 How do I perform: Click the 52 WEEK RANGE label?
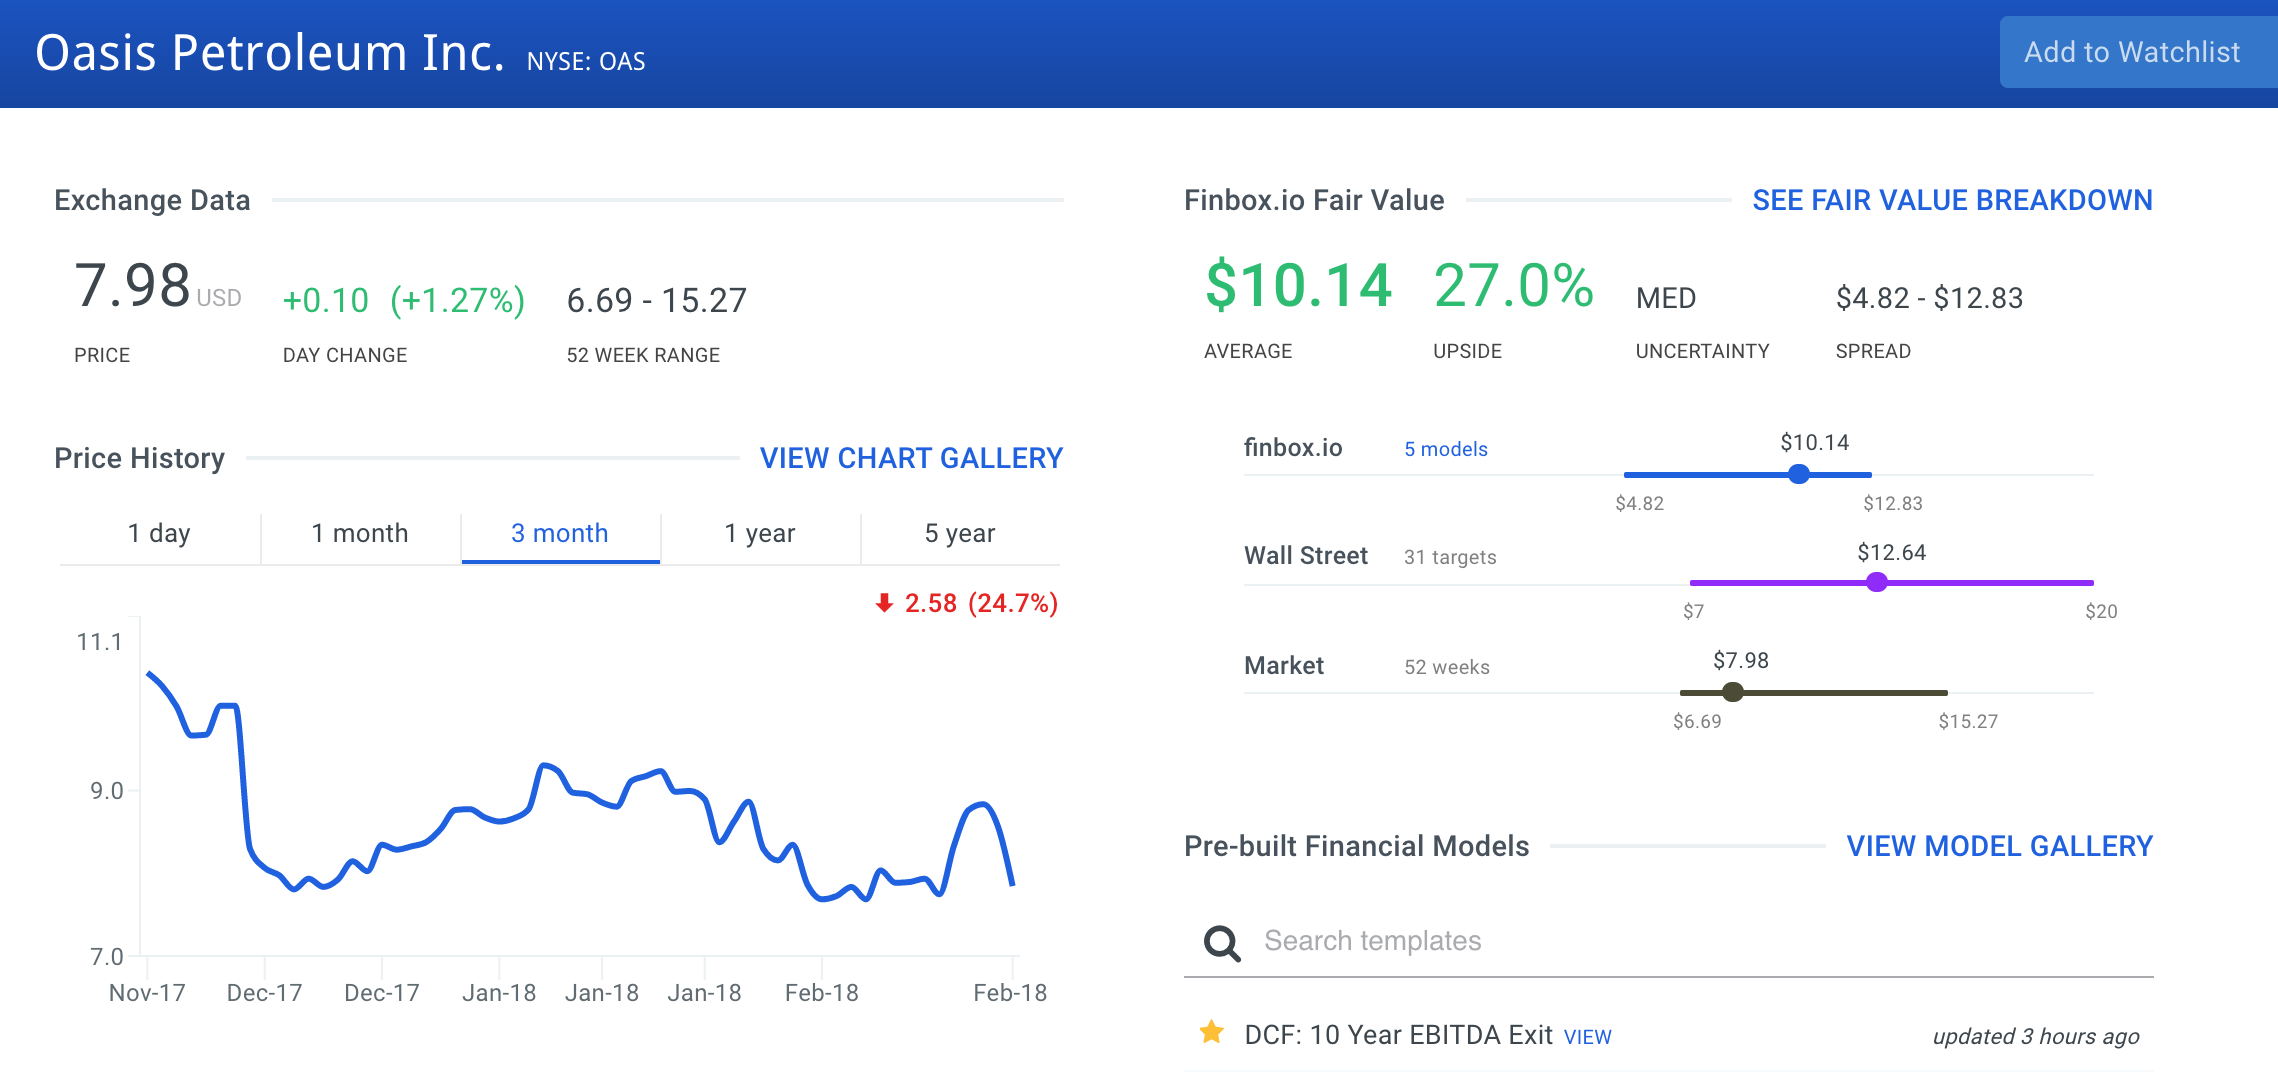click(x=643, y=355)
